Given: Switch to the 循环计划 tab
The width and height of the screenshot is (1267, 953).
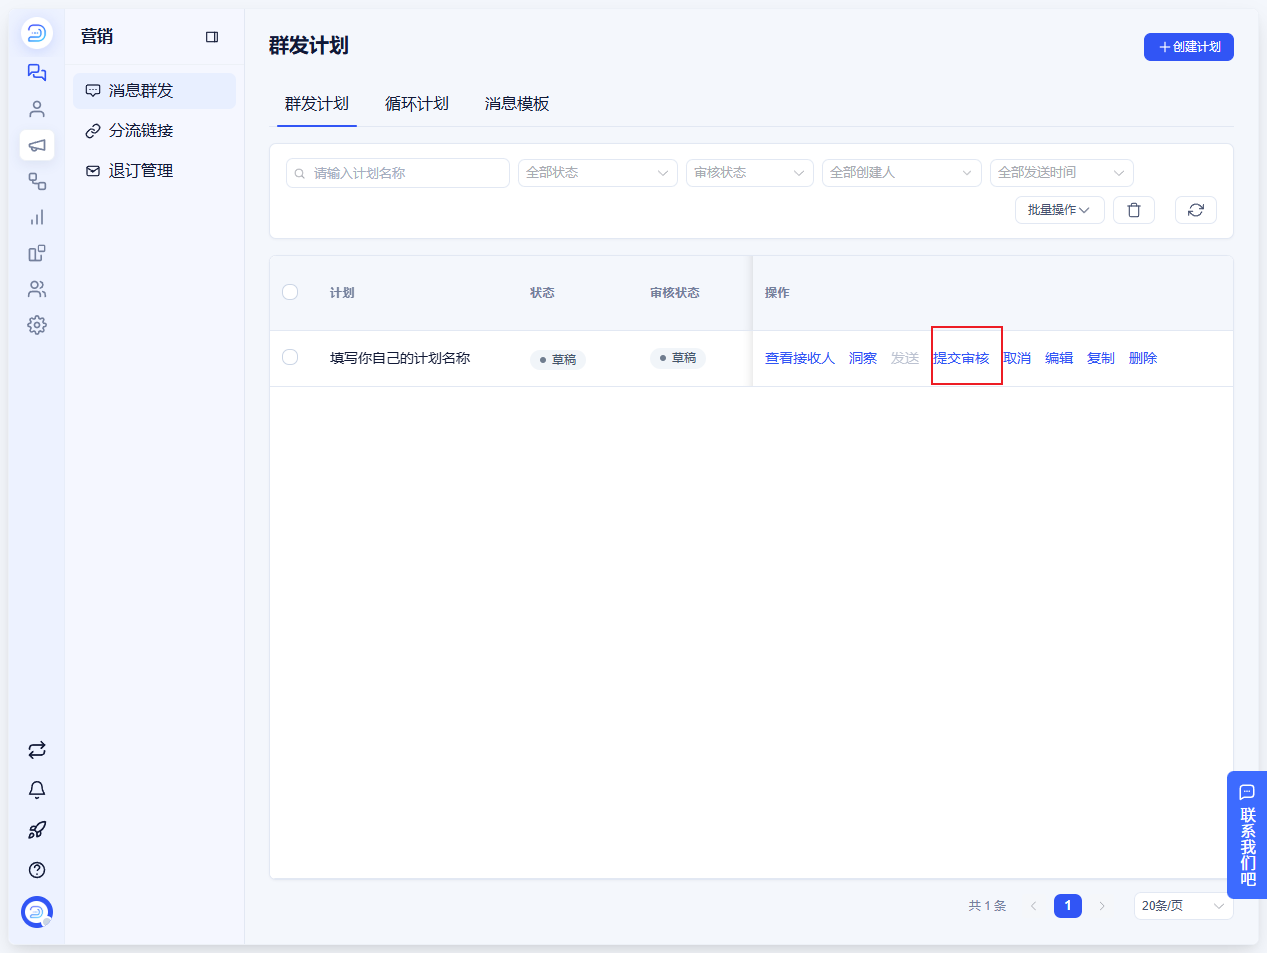Looking at the screenshot, I should [417, 104].
